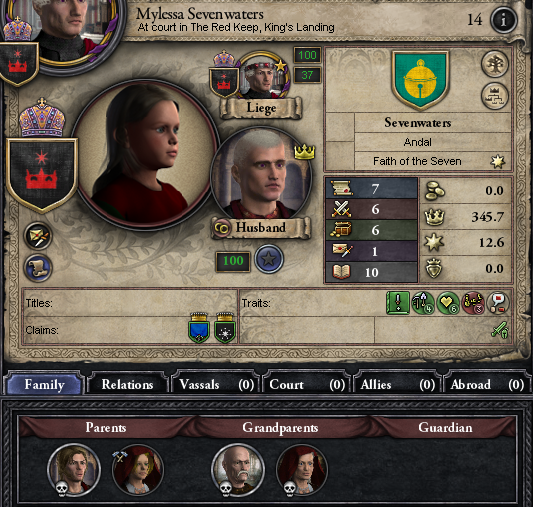Click the green heart trait icon
533x507 pixels.
448,303
